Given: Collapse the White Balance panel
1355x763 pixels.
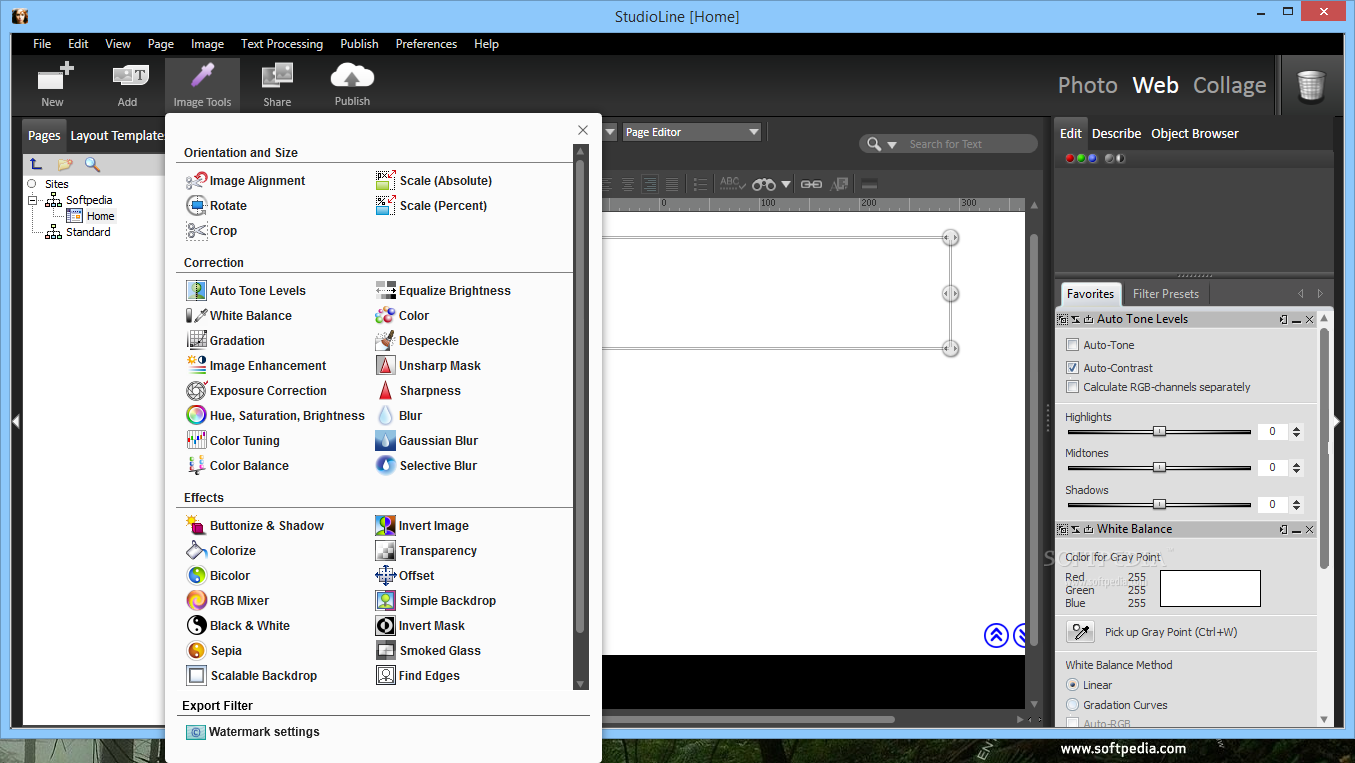Looking at the screenshot, I should [x=1296, y=530].
